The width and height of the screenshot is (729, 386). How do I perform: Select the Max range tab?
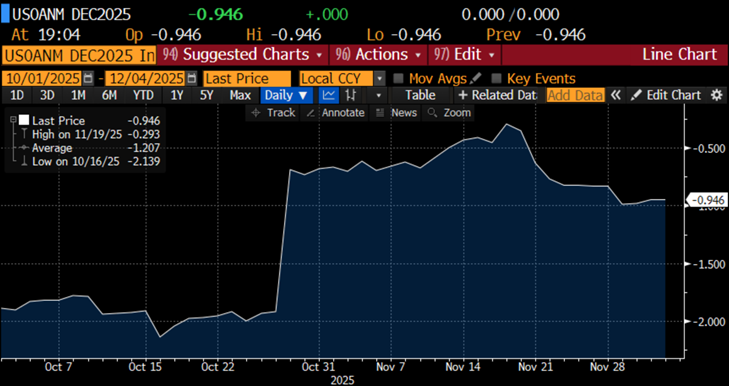point(240,95)
